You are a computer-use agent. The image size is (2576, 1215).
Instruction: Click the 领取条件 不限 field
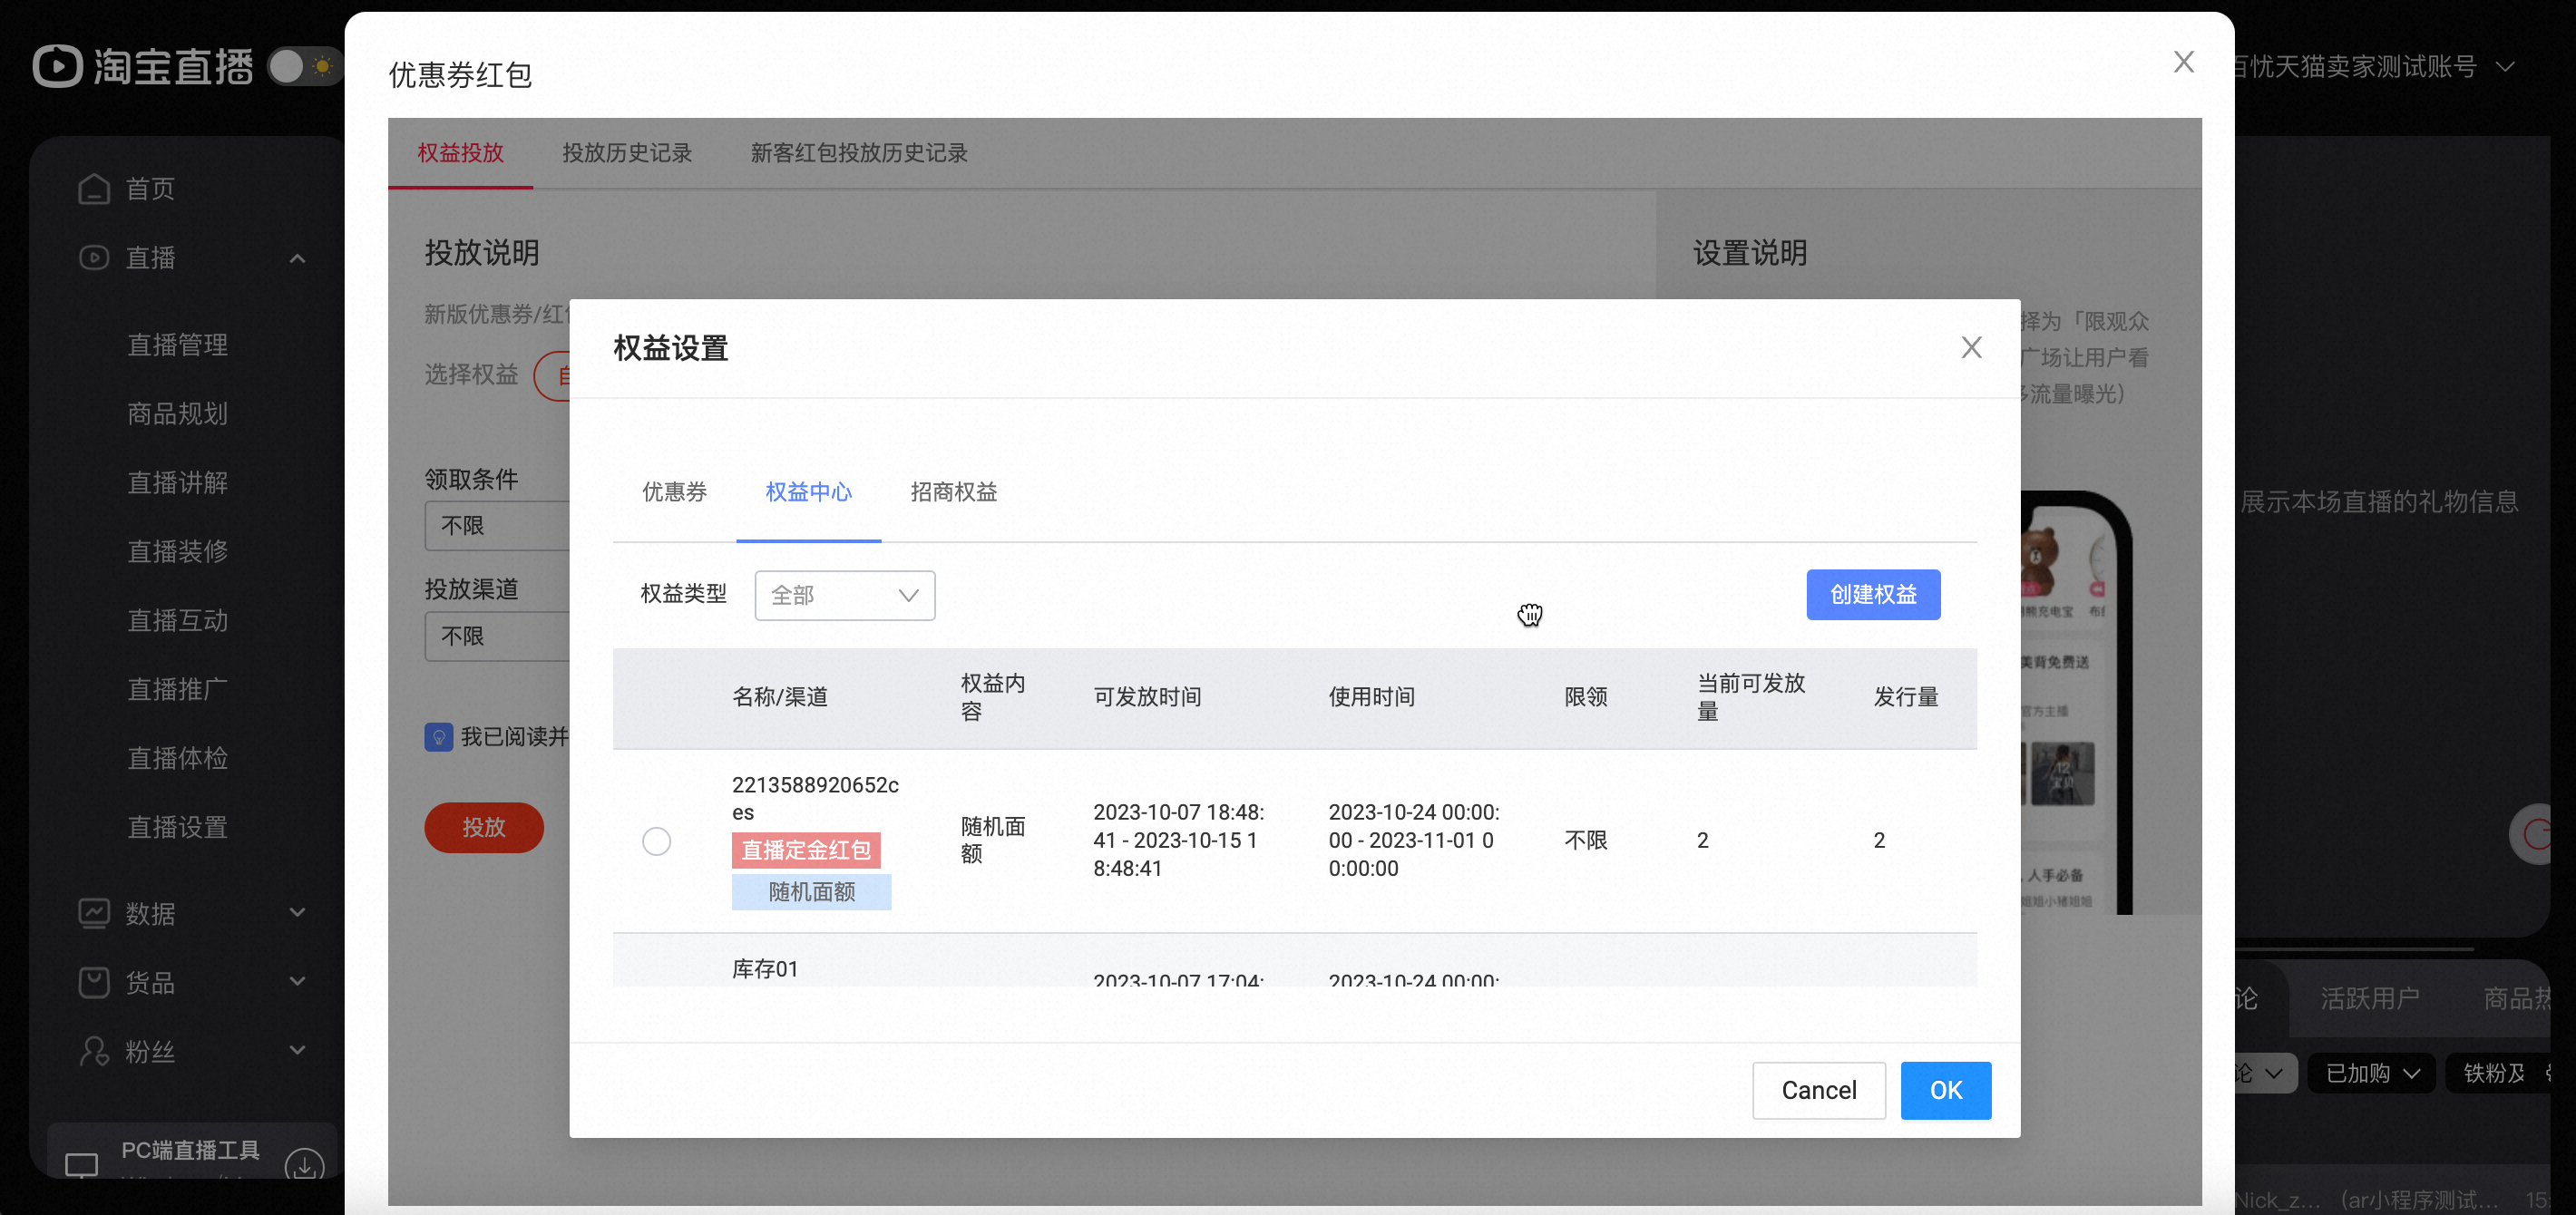[x=497, y=526]
